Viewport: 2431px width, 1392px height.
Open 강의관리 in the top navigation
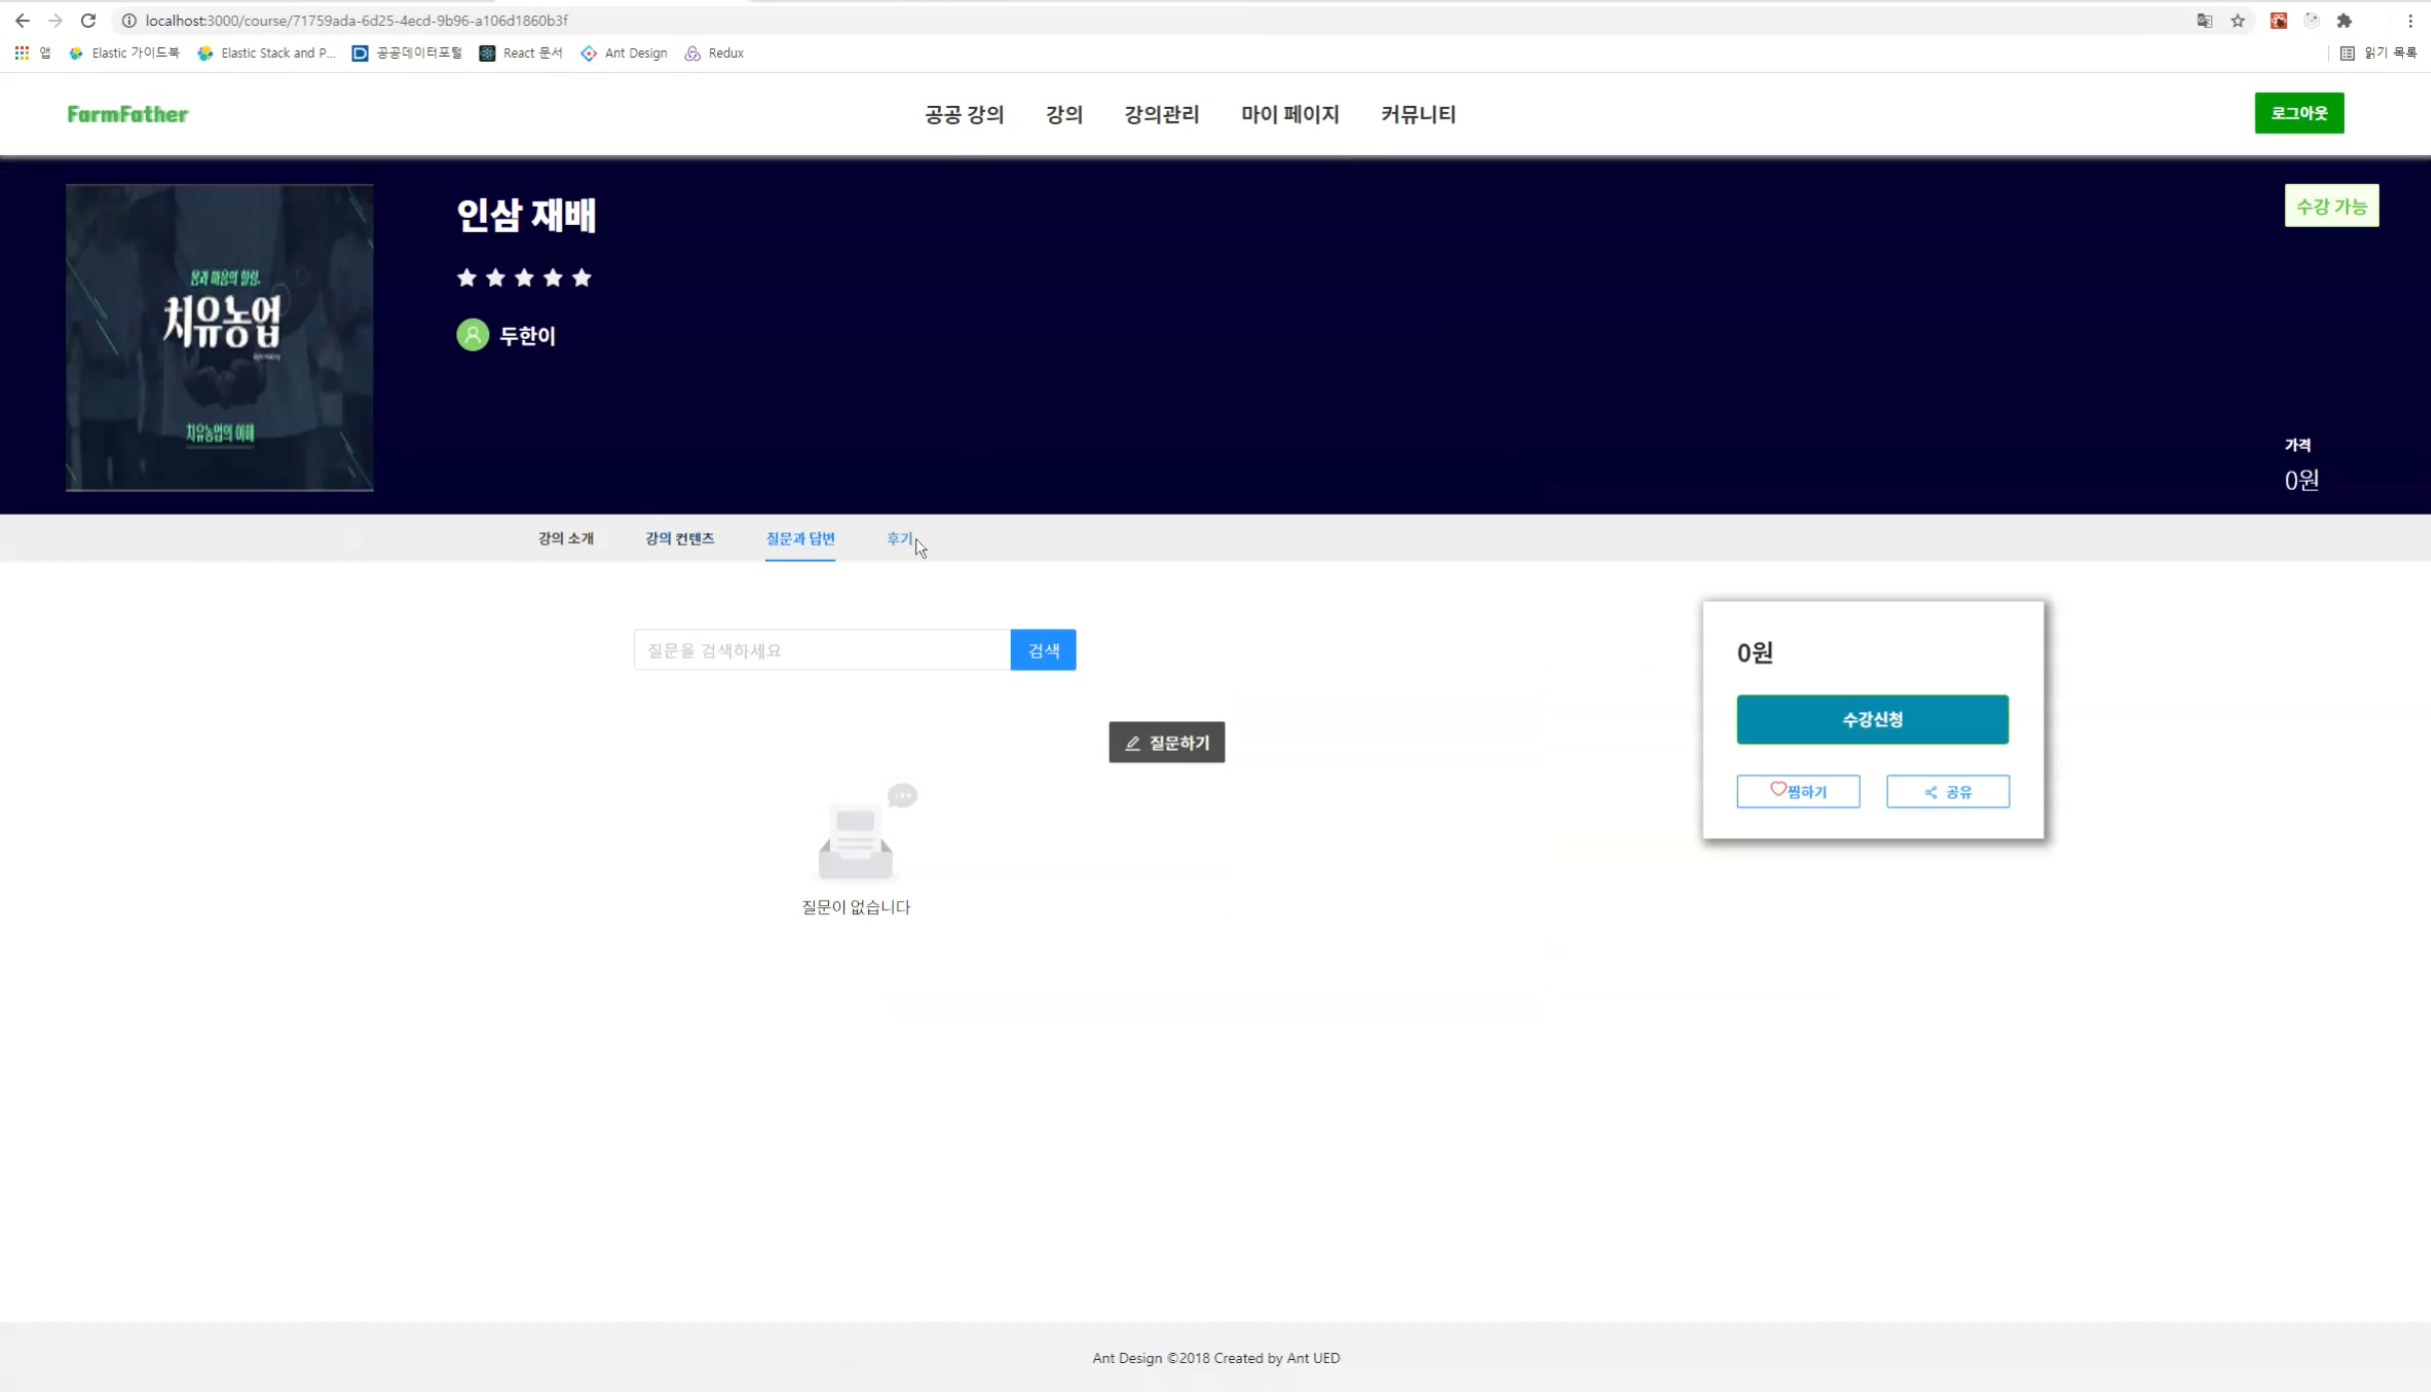coord(1161,114)
